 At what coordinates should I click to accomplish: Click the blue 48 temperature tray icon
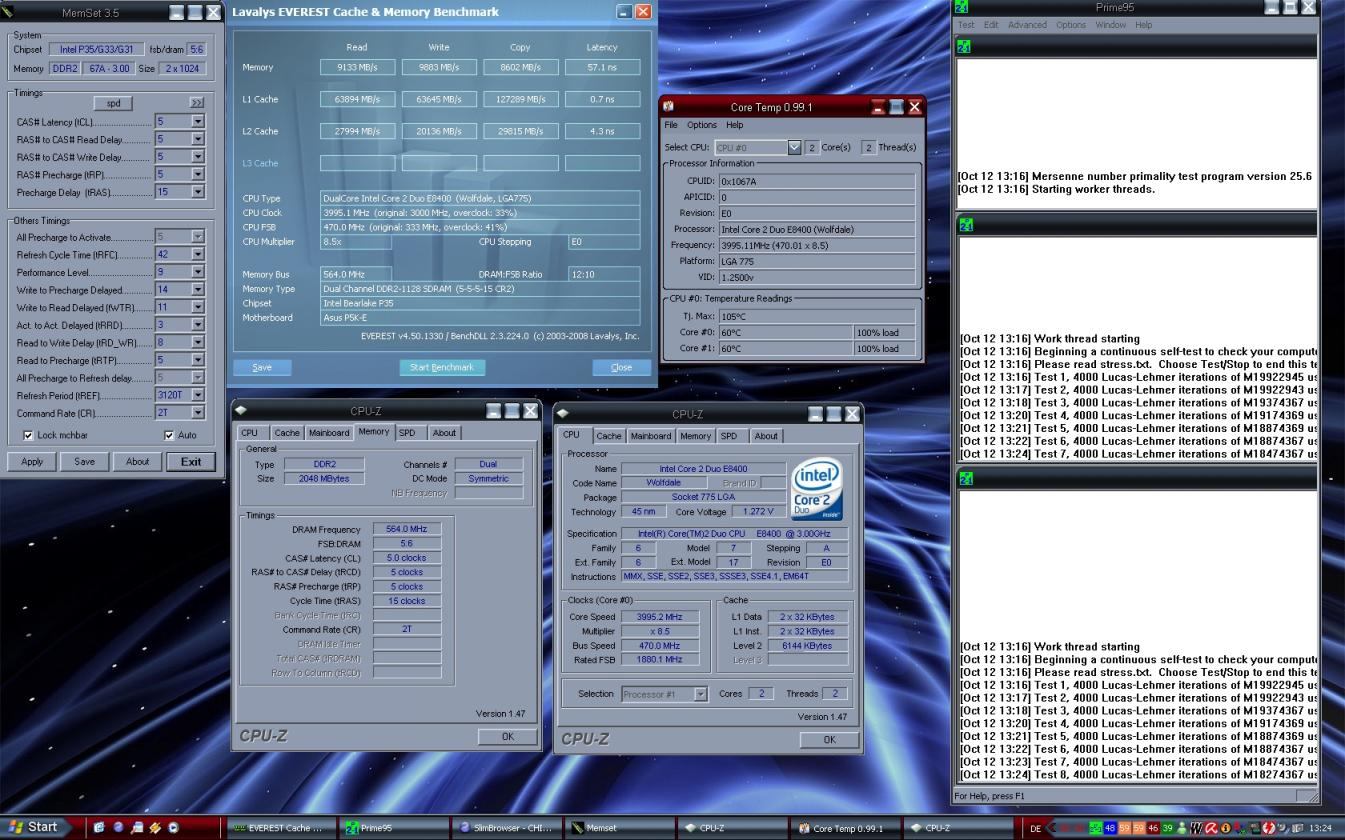pyautogui.click(x=1110, y=828)
